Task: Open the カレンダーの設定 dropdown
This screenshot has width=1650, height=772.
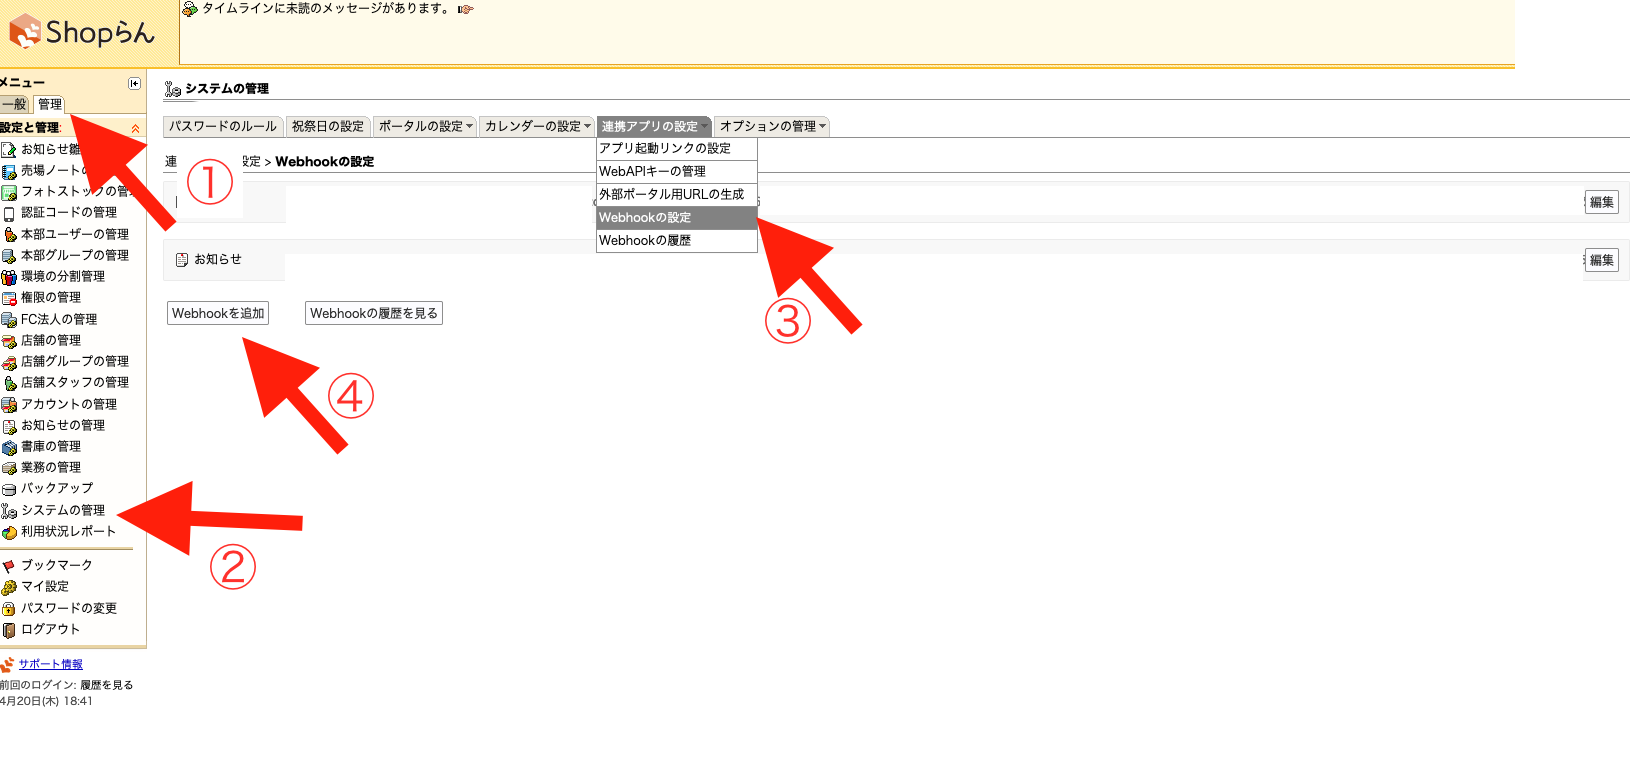Action: pos(537,127)
